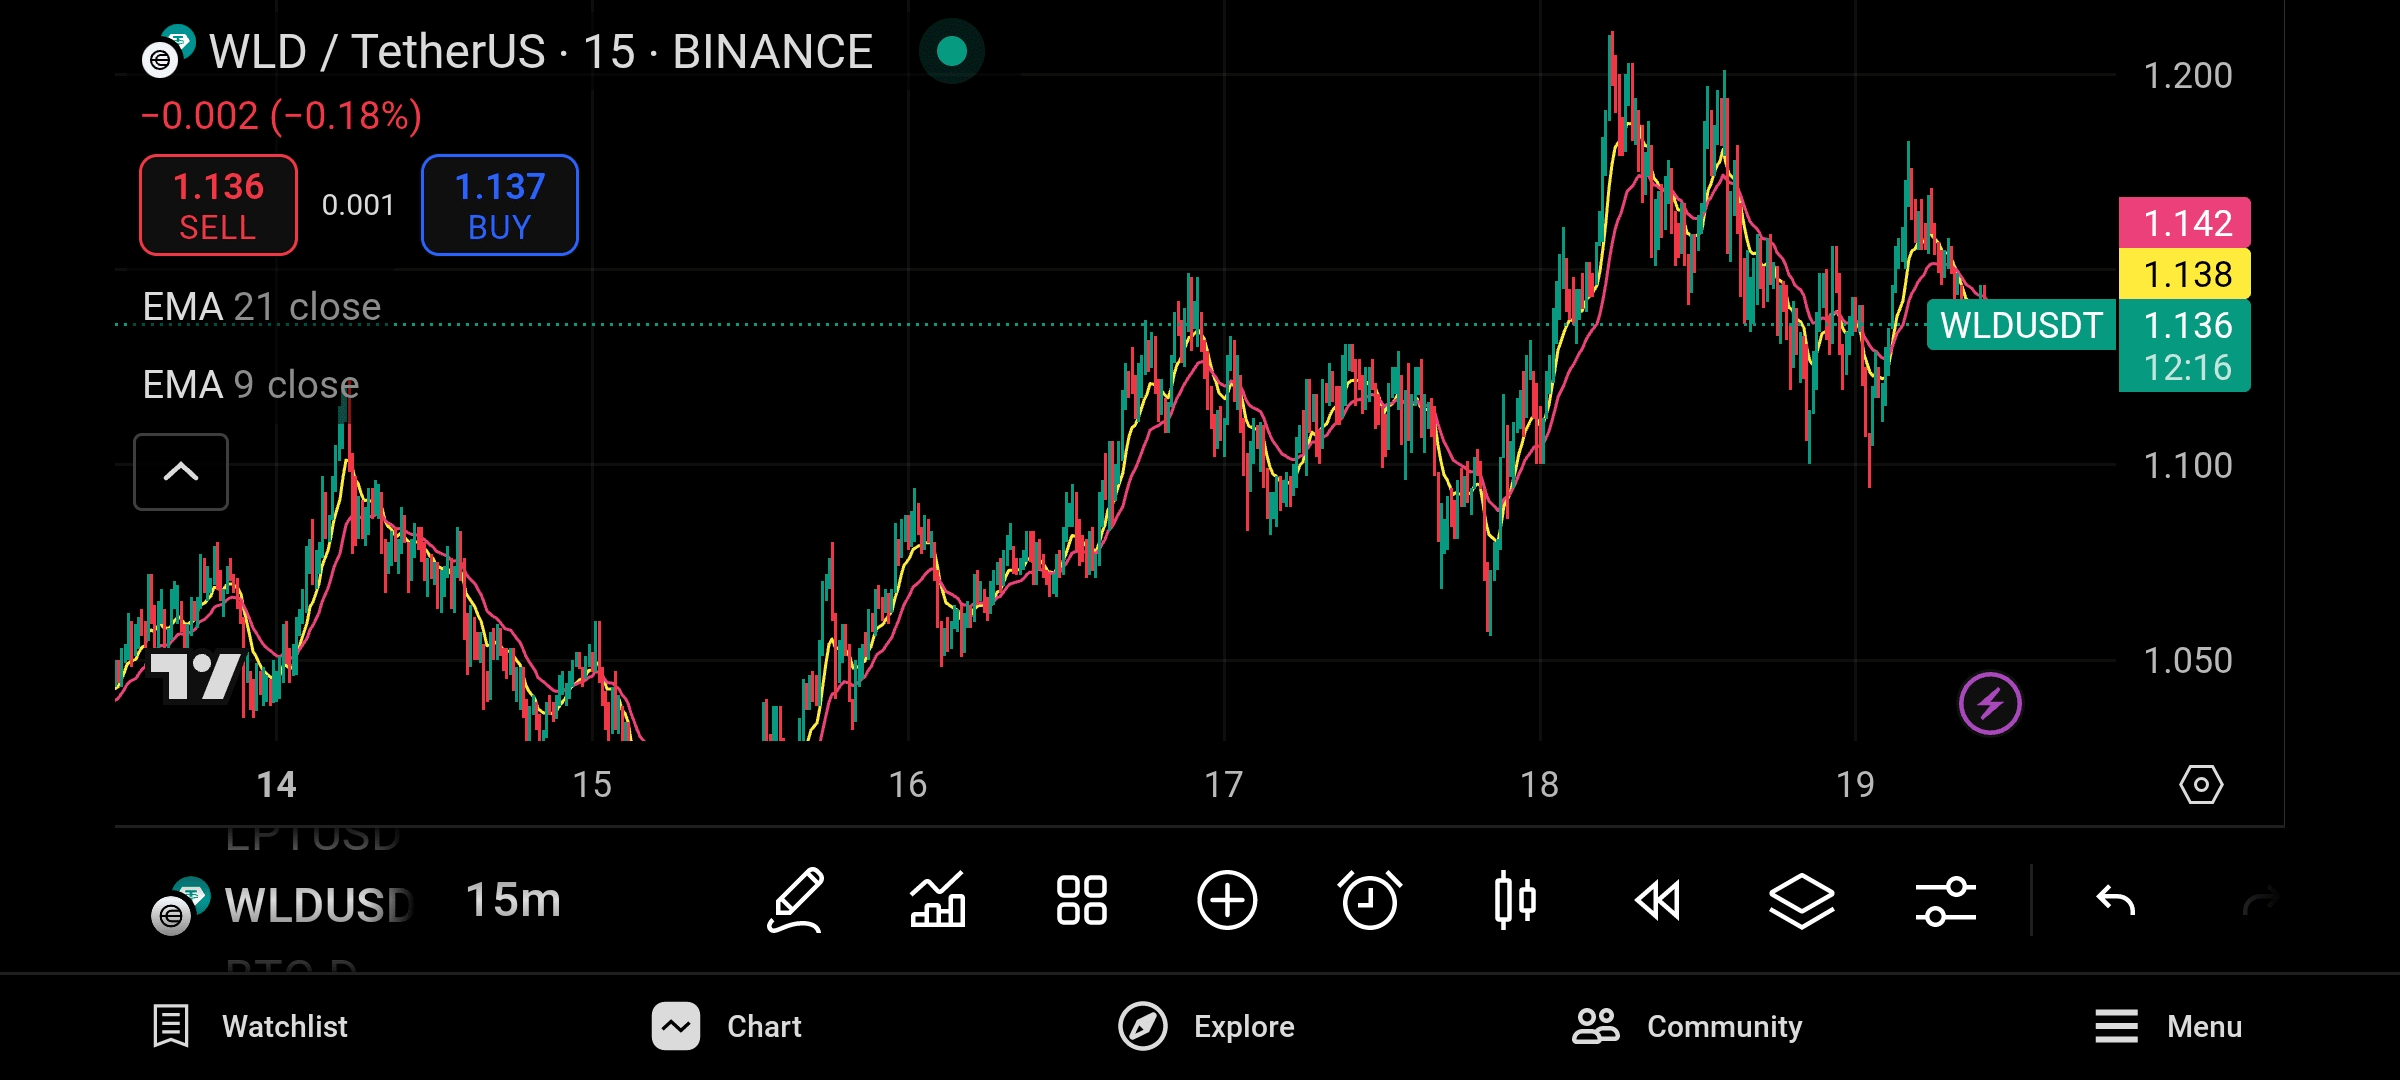Click the 1.137 BUY button
The image size is (2400, 1080).
tap(500, 205)
